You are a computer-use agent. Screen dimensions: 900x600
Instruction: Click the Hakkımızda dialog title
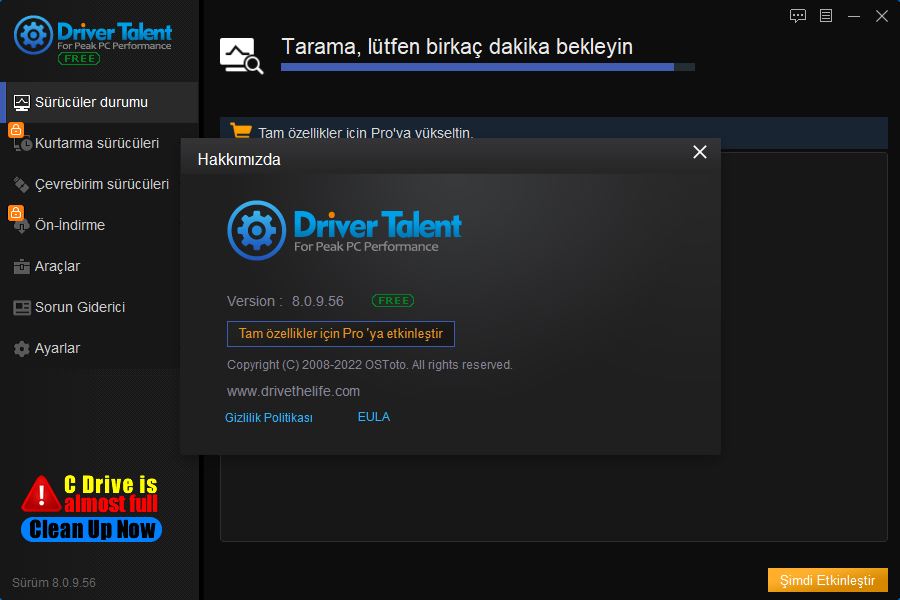pyautogui.click(x=239, y=160)
